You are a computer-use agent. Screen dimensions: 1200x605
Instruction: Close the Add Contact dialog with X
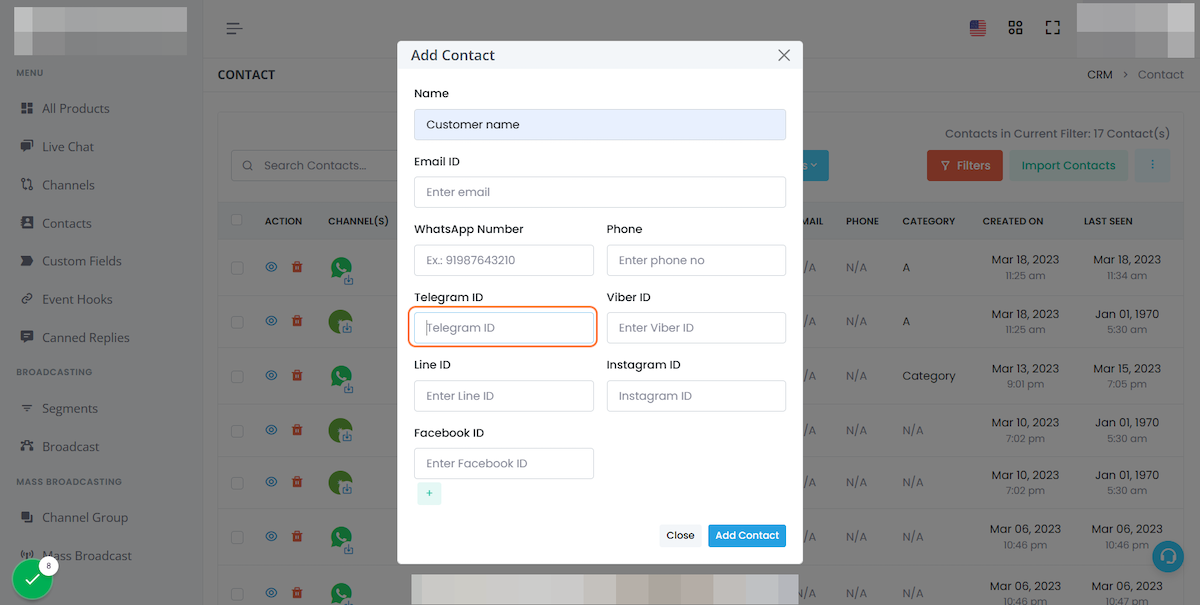pos(784,56)
